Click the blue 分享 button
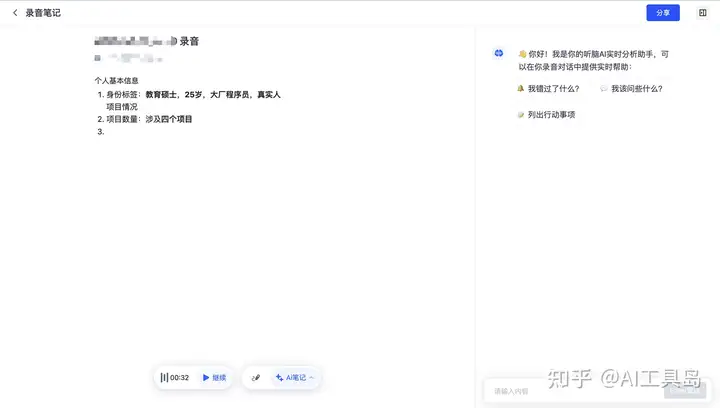720x408 pixels. pyautogui.click(x=663, y=13)
